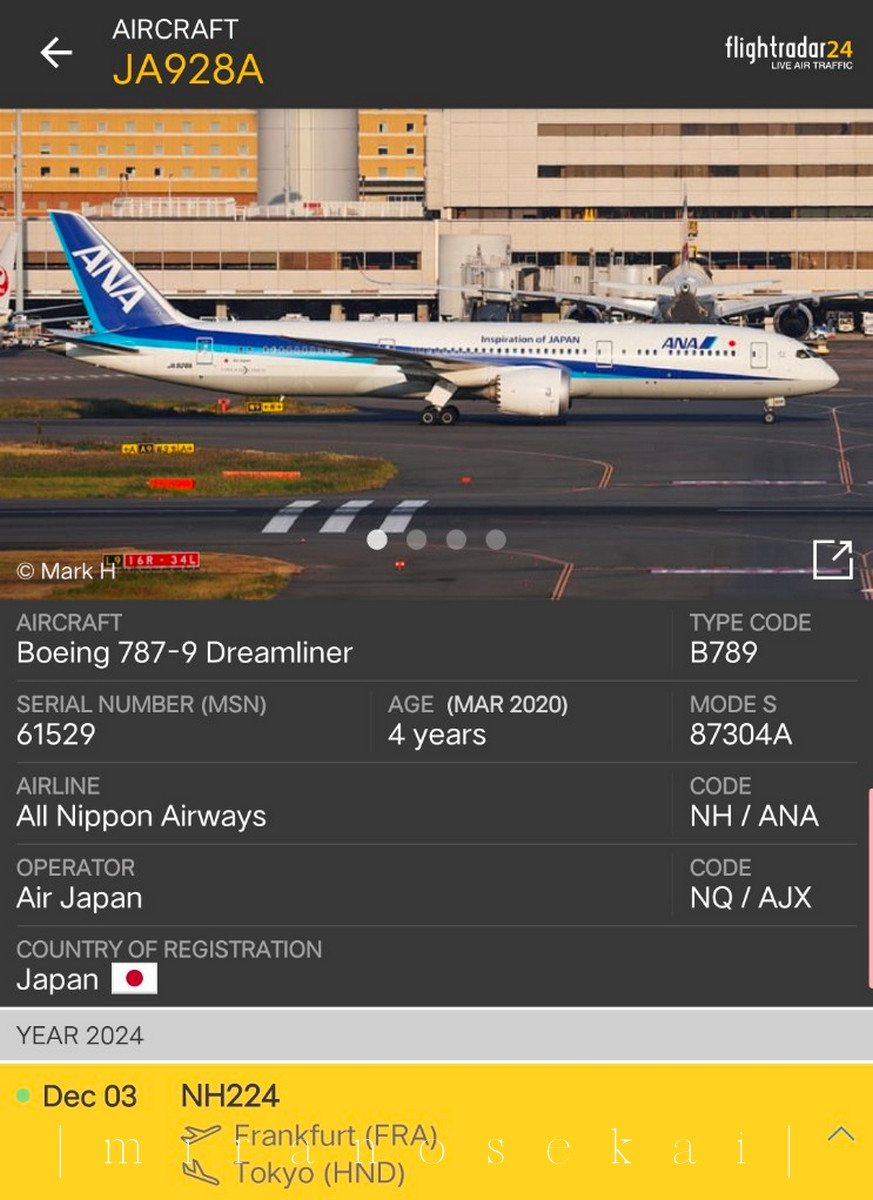Open aircraft photo in external view
This screenshot has height=1200, width=873.
tap(832, 559)
